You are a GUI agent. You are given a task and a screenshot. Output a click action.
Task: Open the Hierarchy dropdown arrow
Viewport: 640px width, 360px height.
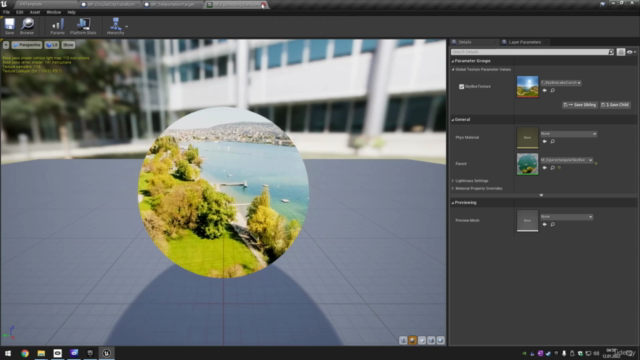pyautogui.click(x=127, y=27)
